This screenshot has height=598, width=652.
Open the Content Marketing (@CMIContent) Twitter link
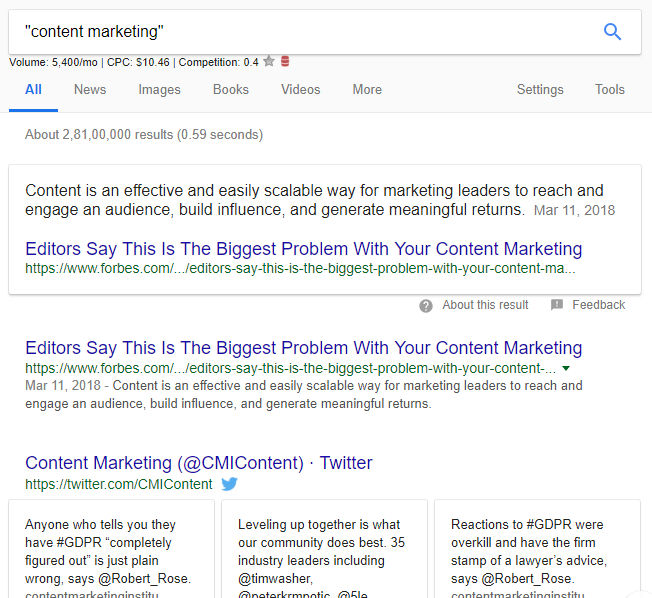198,463
